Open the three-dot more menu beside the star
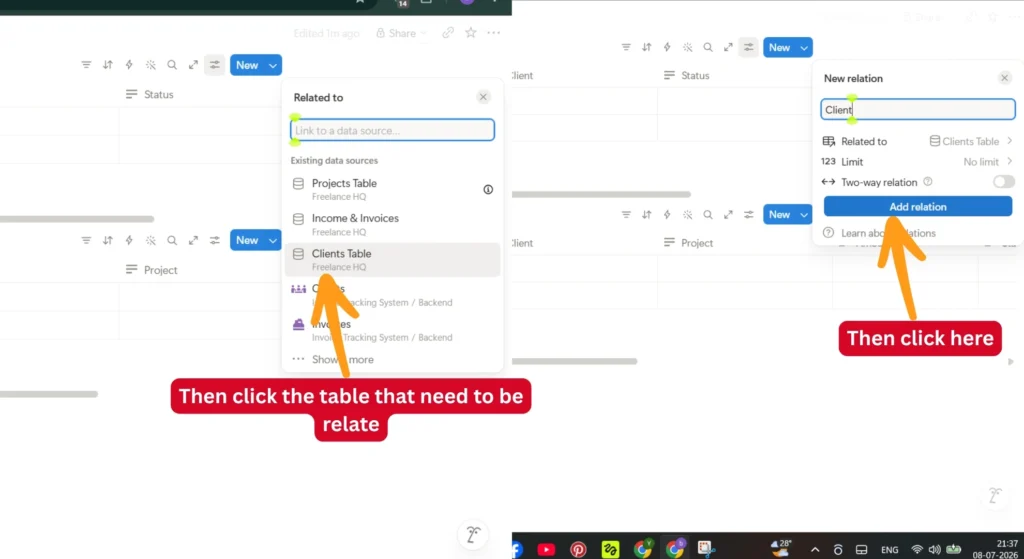The height and width of the screenshot is (559, 1024). (x=493, y=33)
